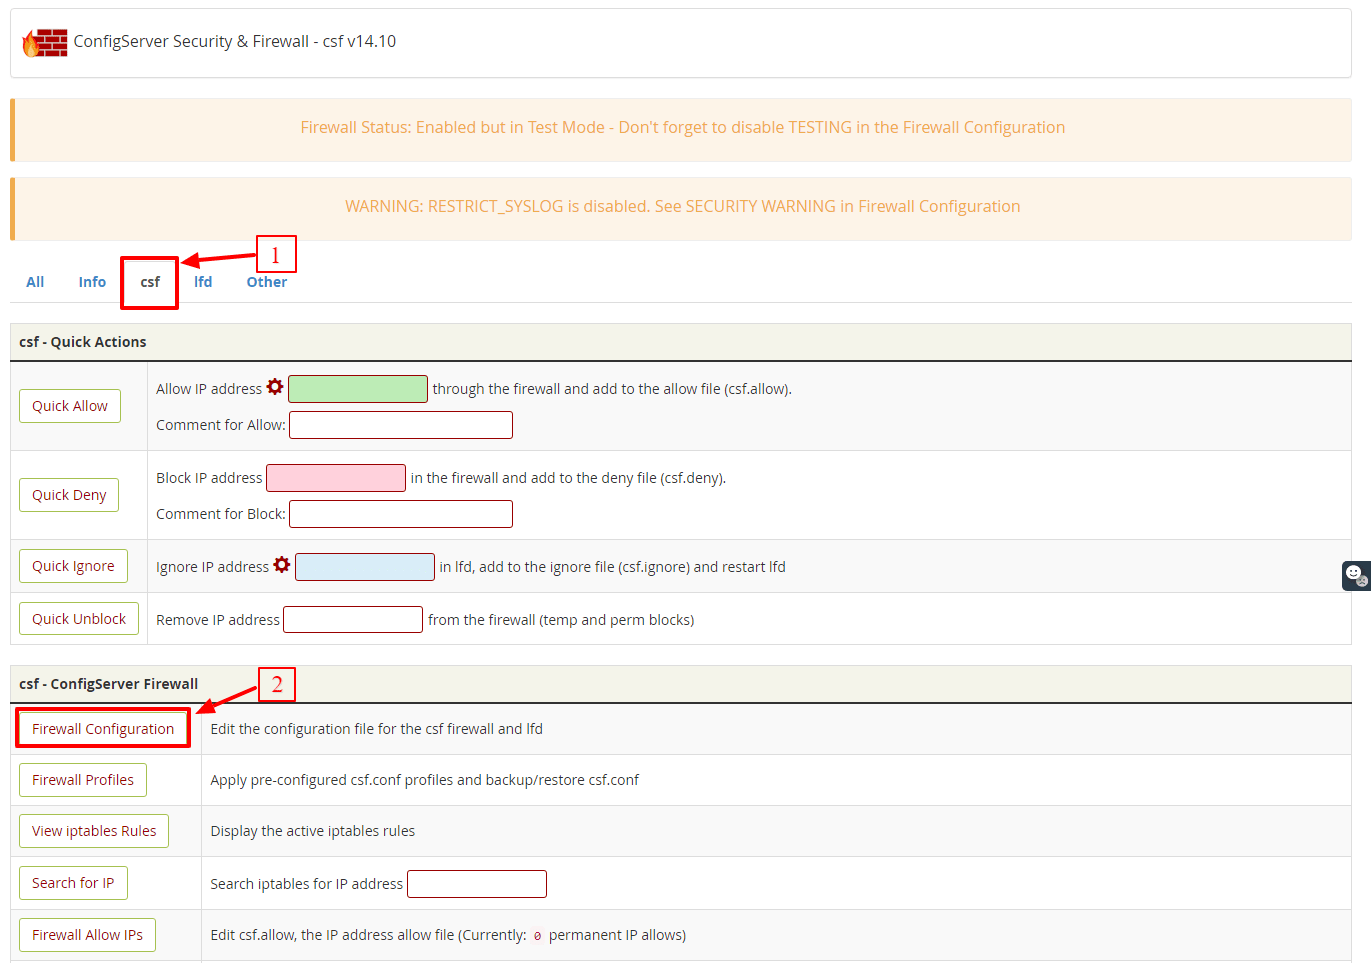This screenshot has height=963, width=1371.
Task: Open the Info tab
Action: tap(92, 282)
